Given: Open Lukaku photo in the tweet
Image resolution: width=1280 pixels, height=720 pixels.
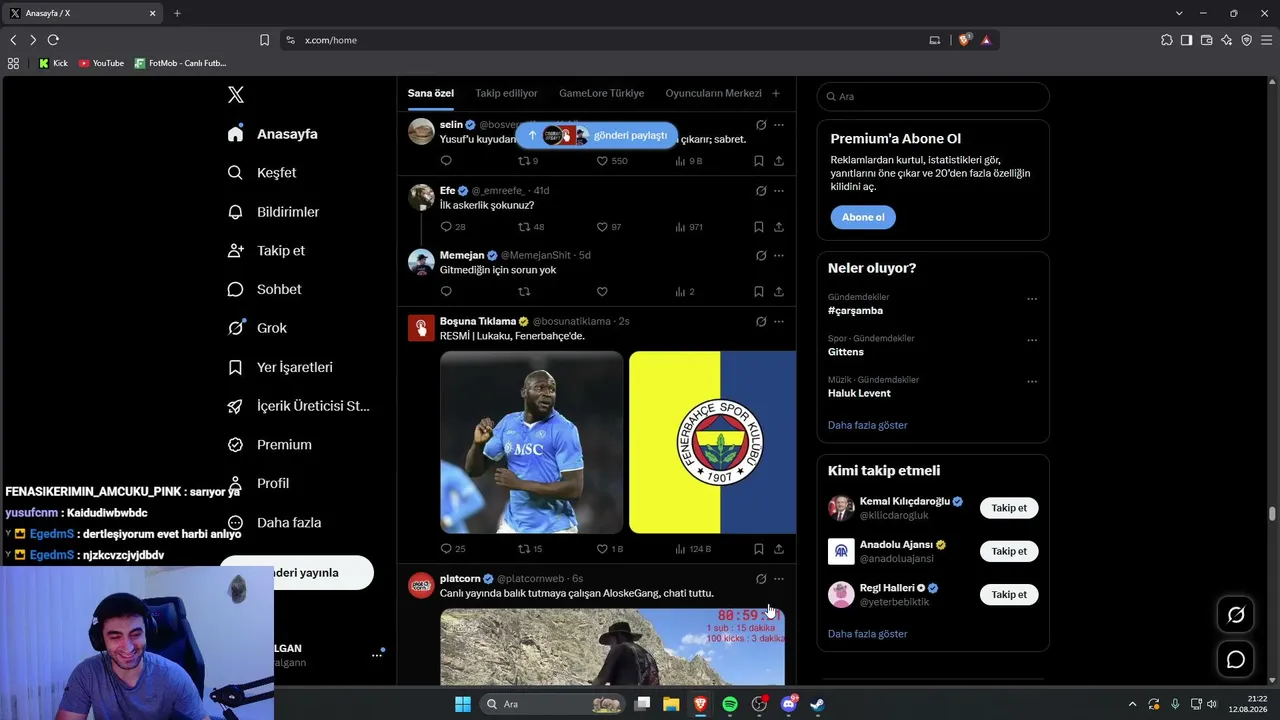Looking at the screenshot, I should (532, 442).
